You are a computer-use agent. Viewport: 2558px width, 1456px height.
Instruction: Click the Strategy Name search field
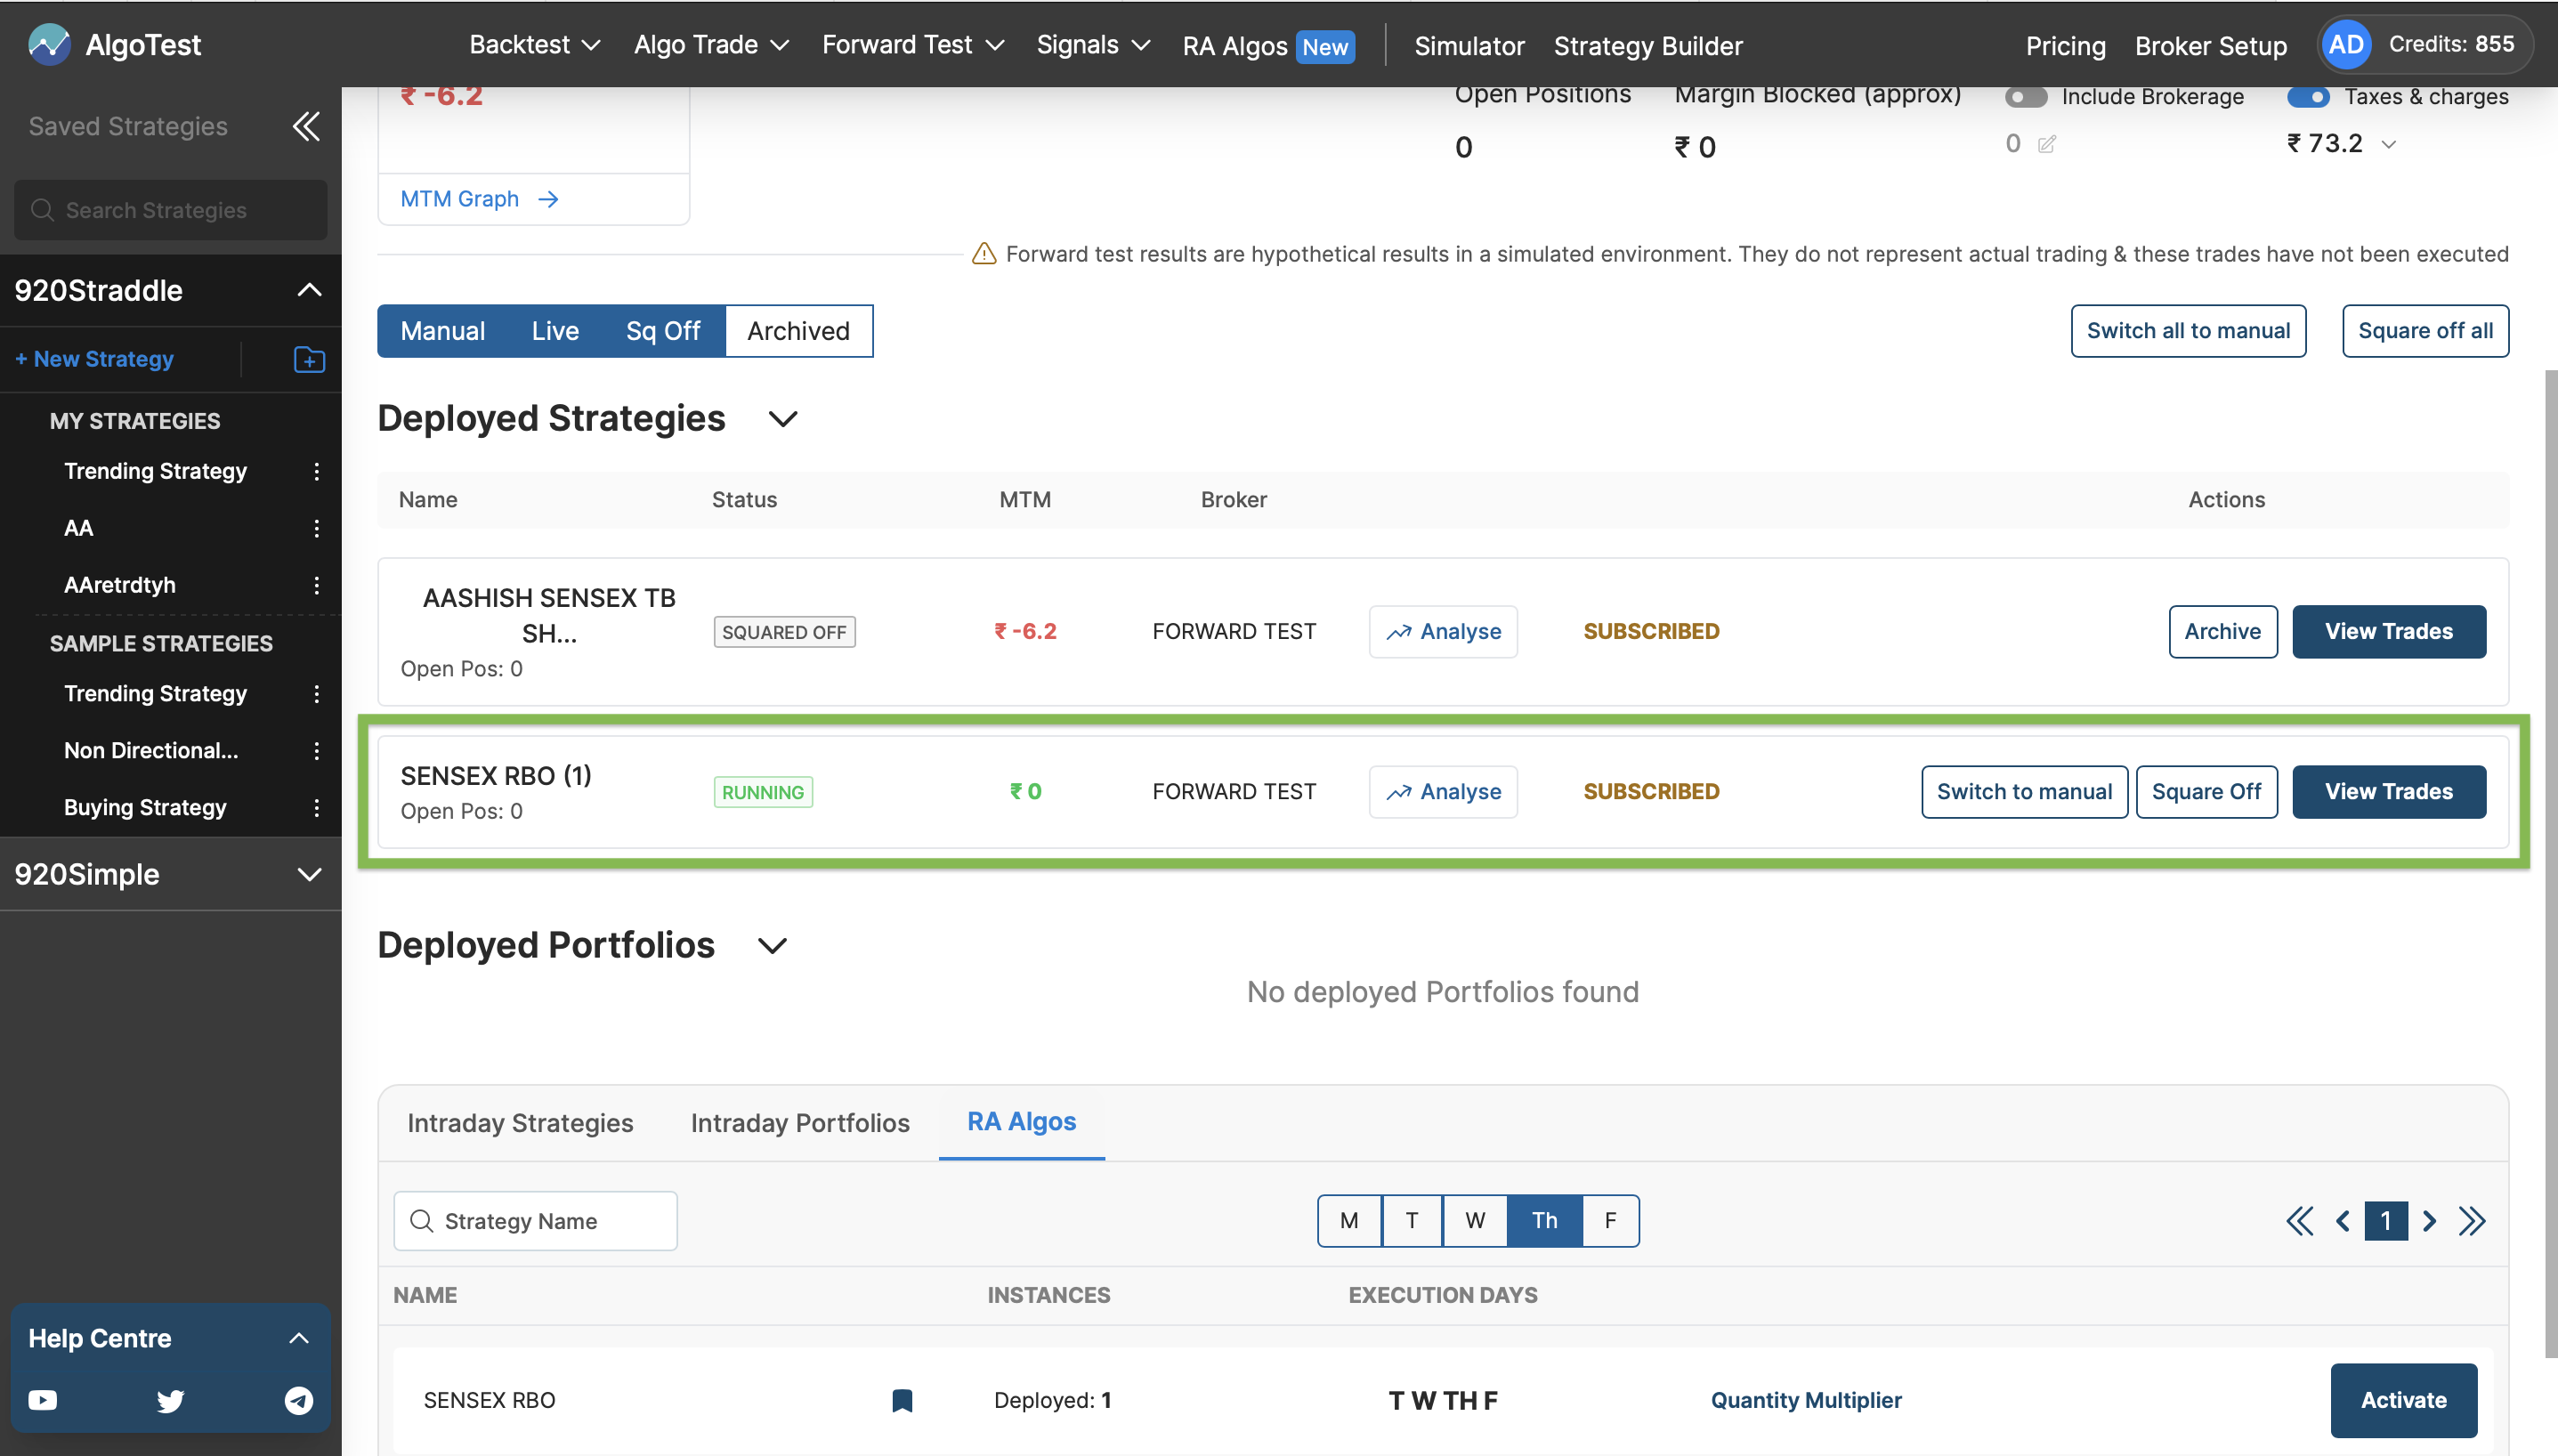point(535,1221)
